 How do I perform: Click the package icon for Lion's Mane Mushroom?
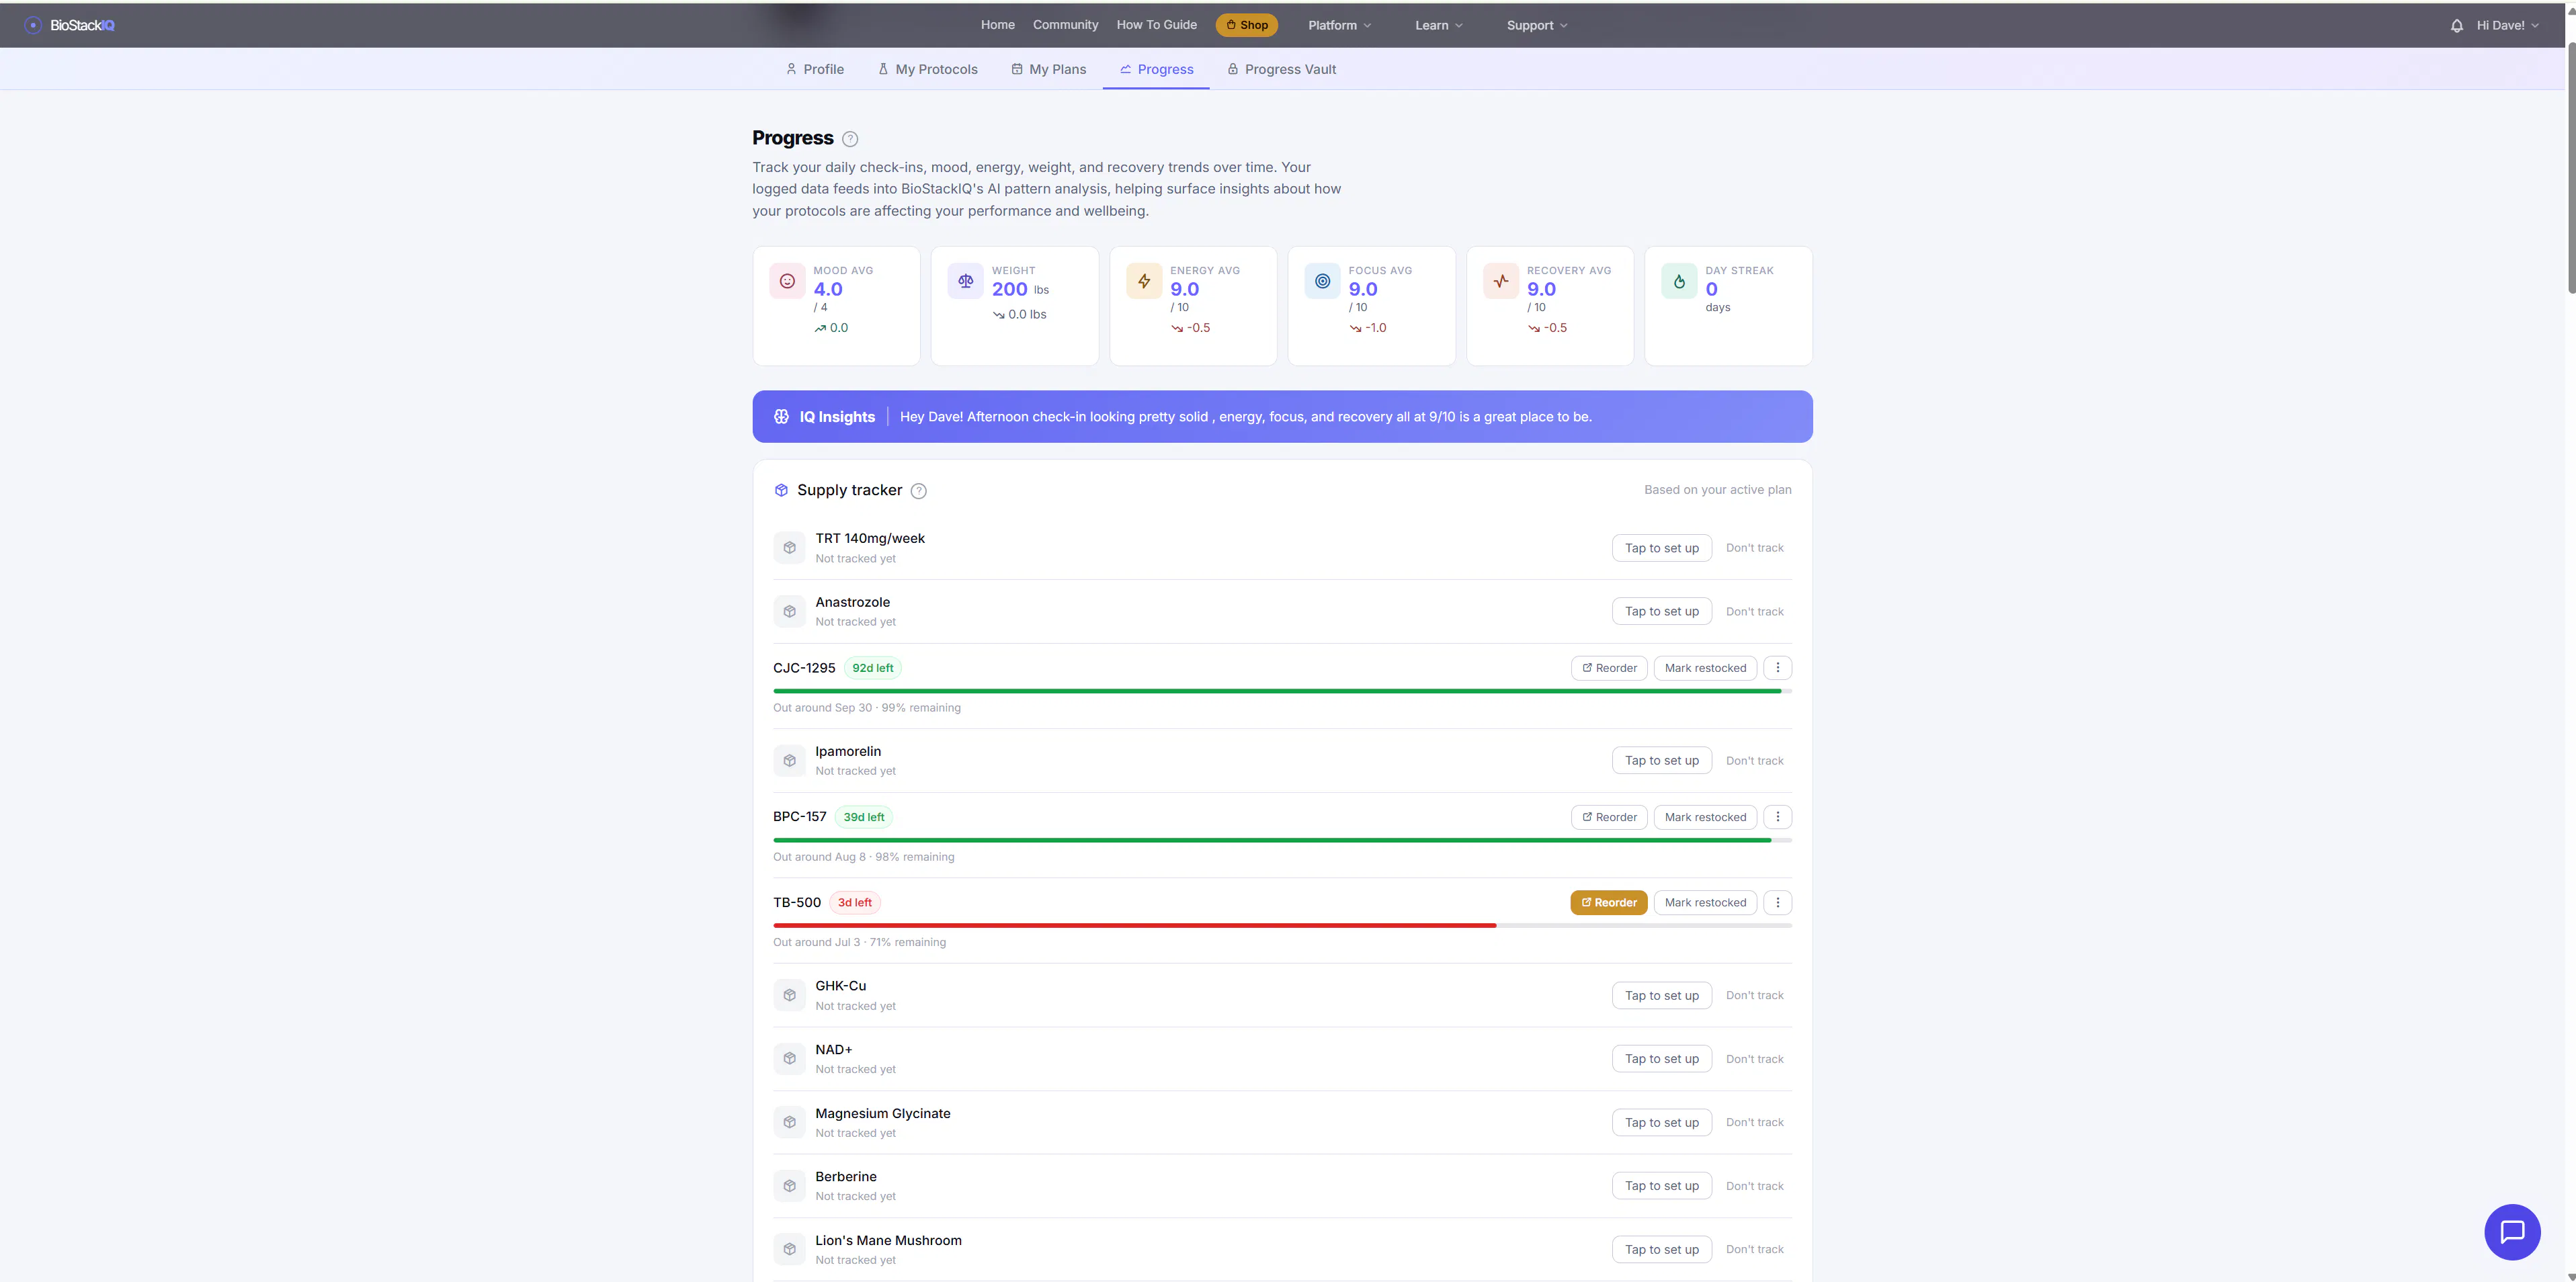pyautogui.click(x=789, y=1249)
